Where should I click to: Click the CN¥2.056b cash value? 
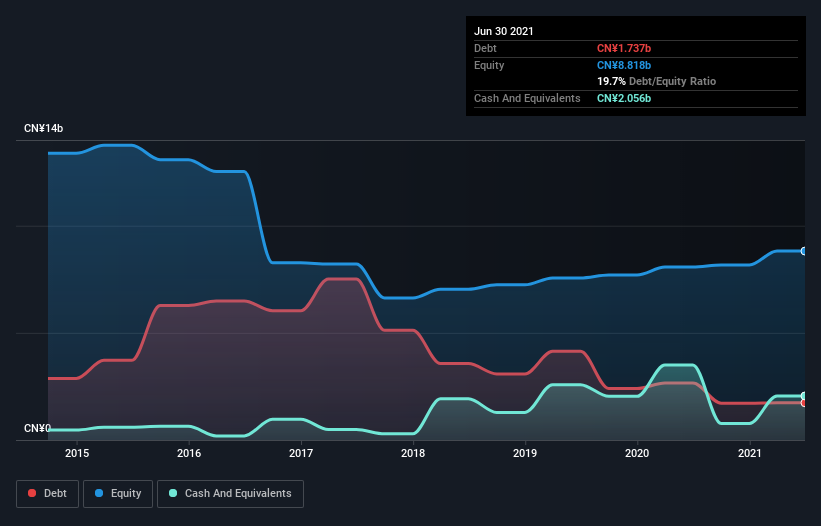(624, 98)
